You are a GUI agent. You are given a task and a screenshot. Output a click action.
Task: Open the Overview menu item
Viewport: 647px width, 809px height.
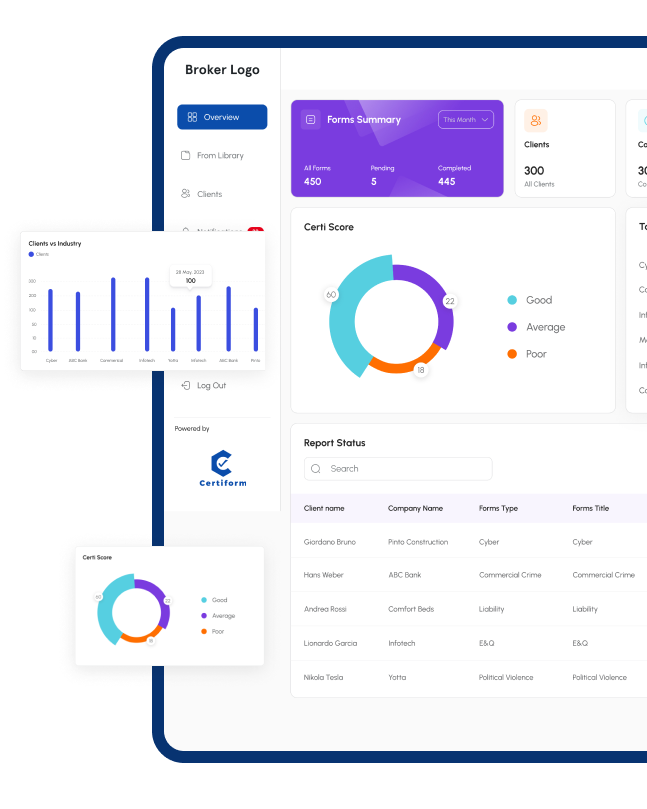pyautogui.click(x=222, y=117)
